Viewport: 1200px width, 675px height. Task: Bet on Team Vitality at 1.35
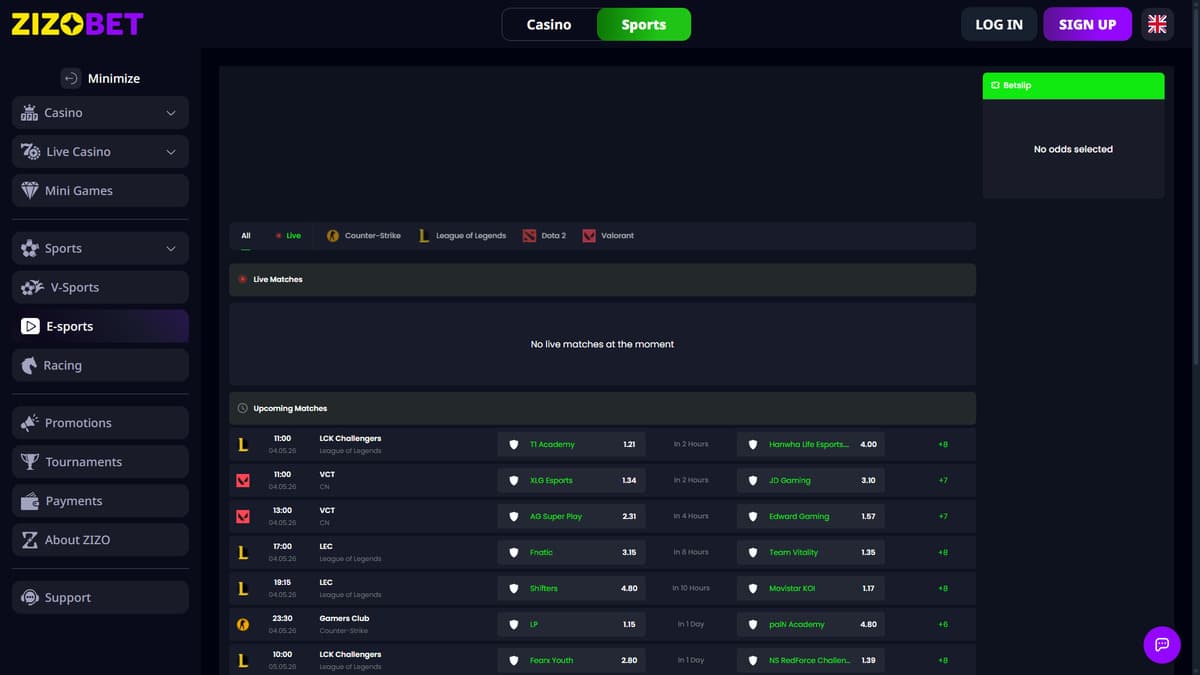(811, 552)
